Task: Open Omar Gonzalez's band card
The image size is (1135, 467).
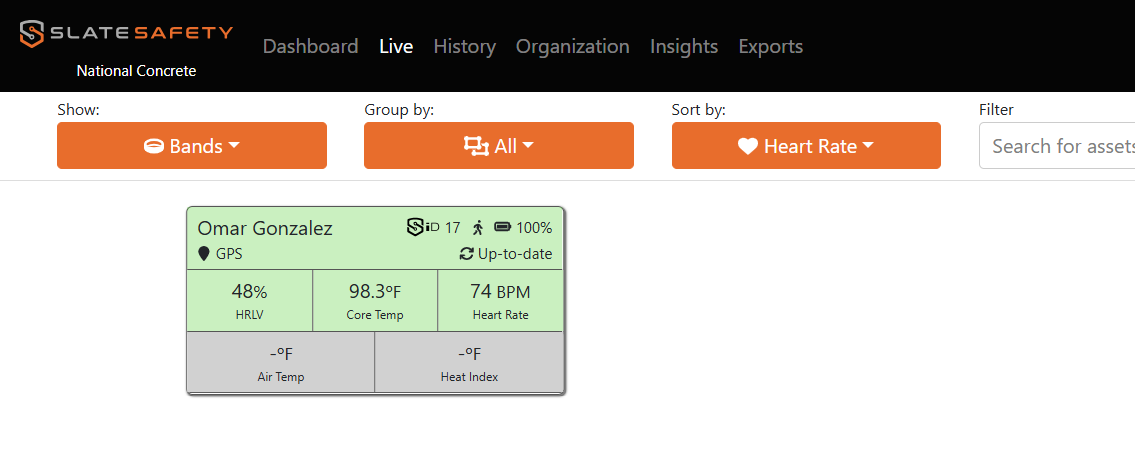Action: [x=375, y=300]
